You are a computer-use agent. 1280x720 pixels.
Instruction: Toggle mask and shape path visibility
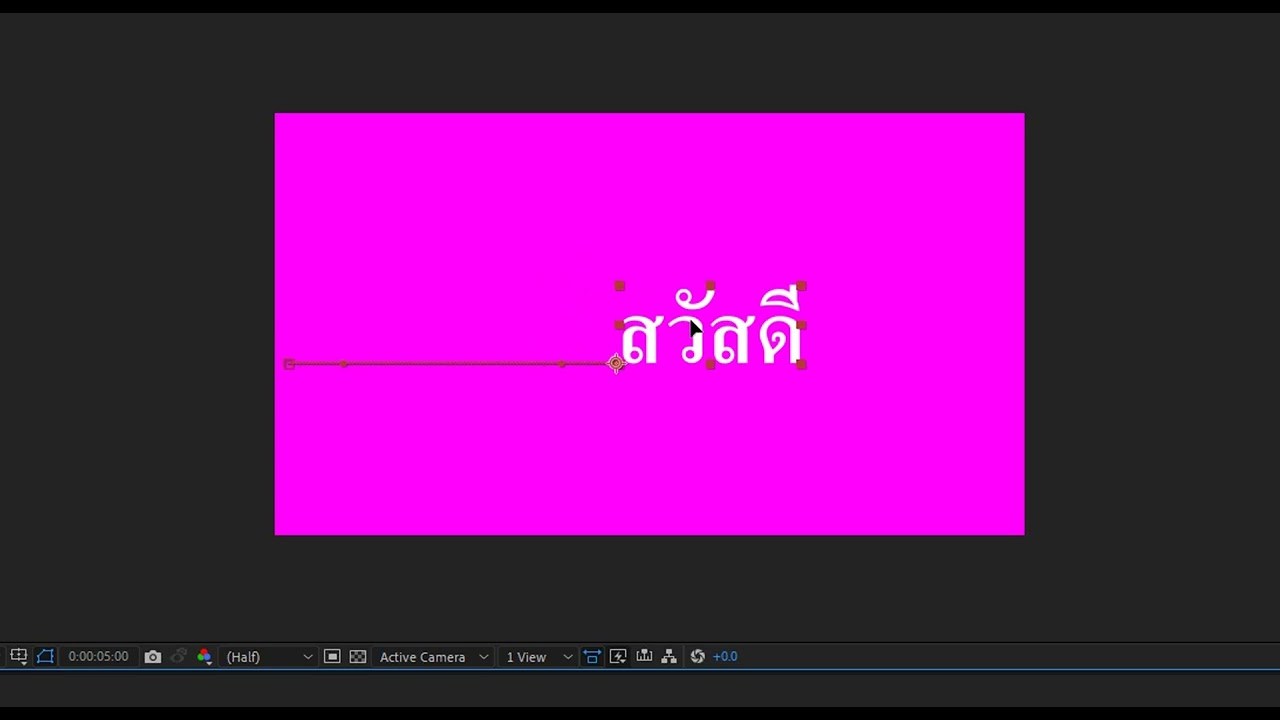click(45, 656)
